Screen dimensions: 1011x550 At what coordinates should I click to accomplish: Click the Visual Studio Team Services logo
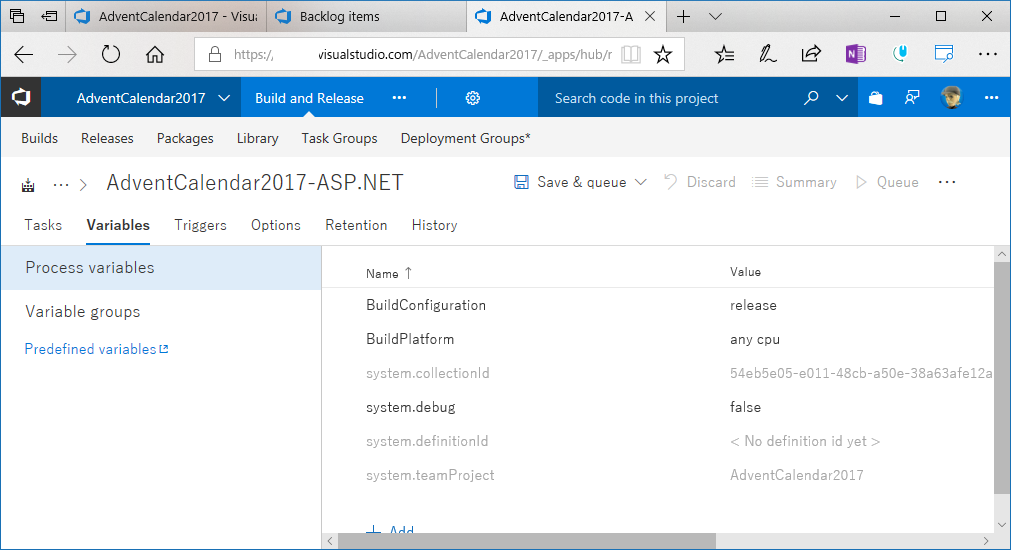[21, 98]
